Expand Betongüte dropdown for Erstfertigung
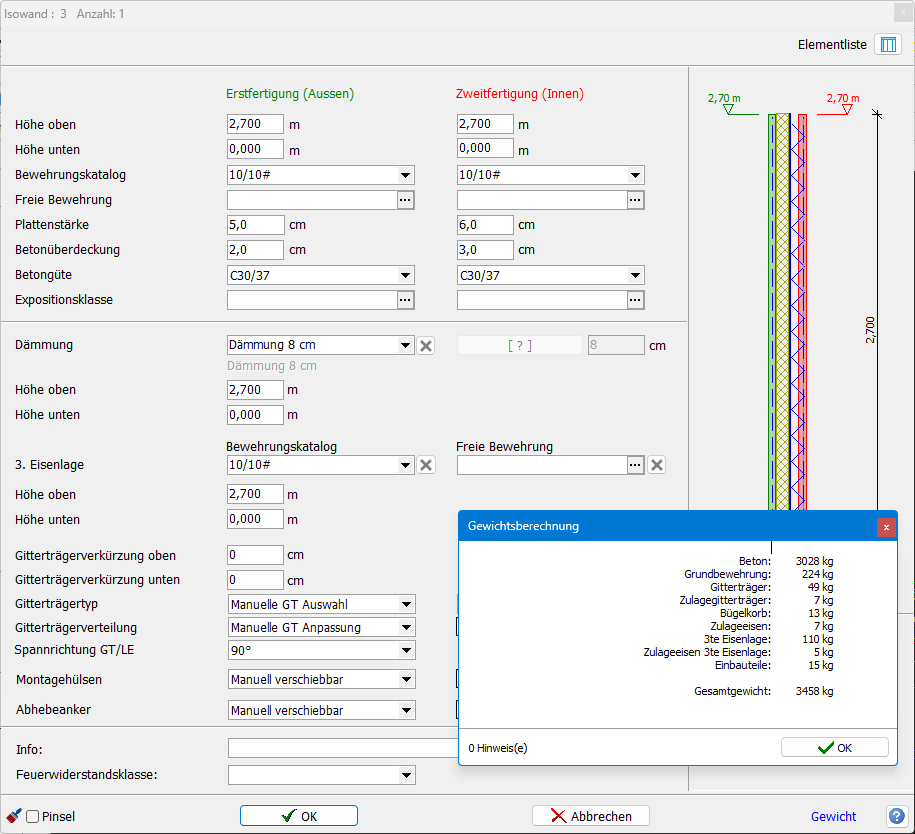 (405, 275)
